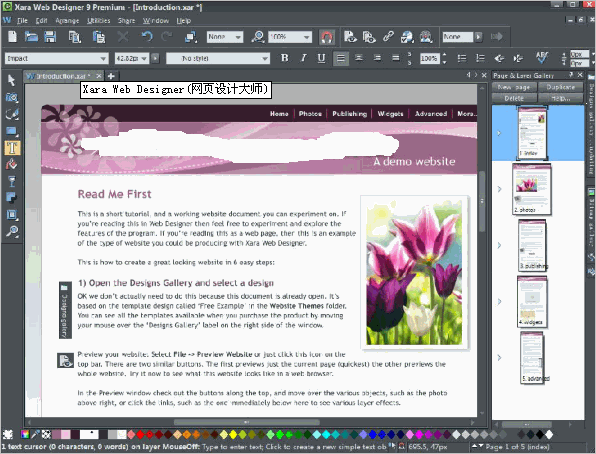Select the Text tool
This screenshot has width=596, height=454.
(x=12, y=148)
